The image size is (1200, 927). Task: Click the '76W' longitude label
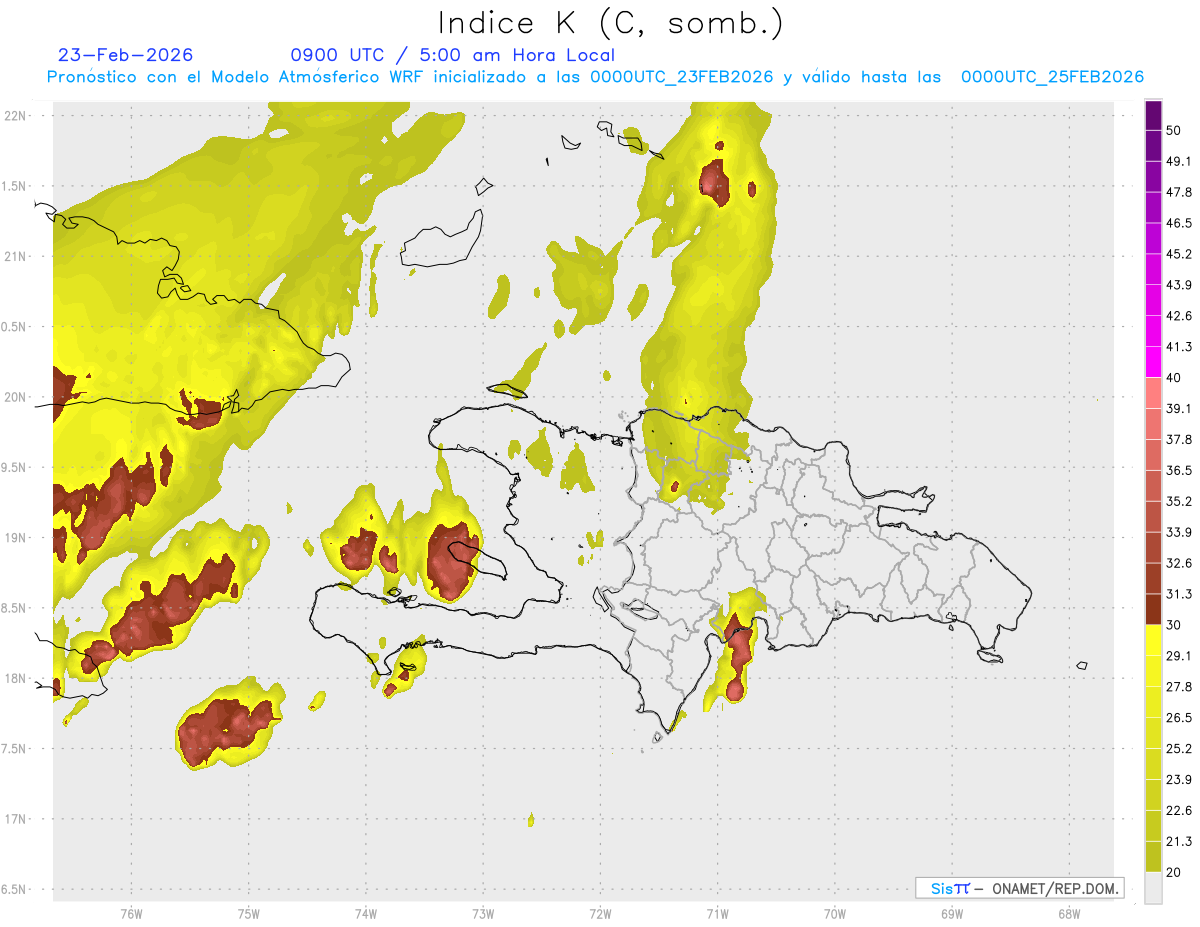[x=131, y=914]
